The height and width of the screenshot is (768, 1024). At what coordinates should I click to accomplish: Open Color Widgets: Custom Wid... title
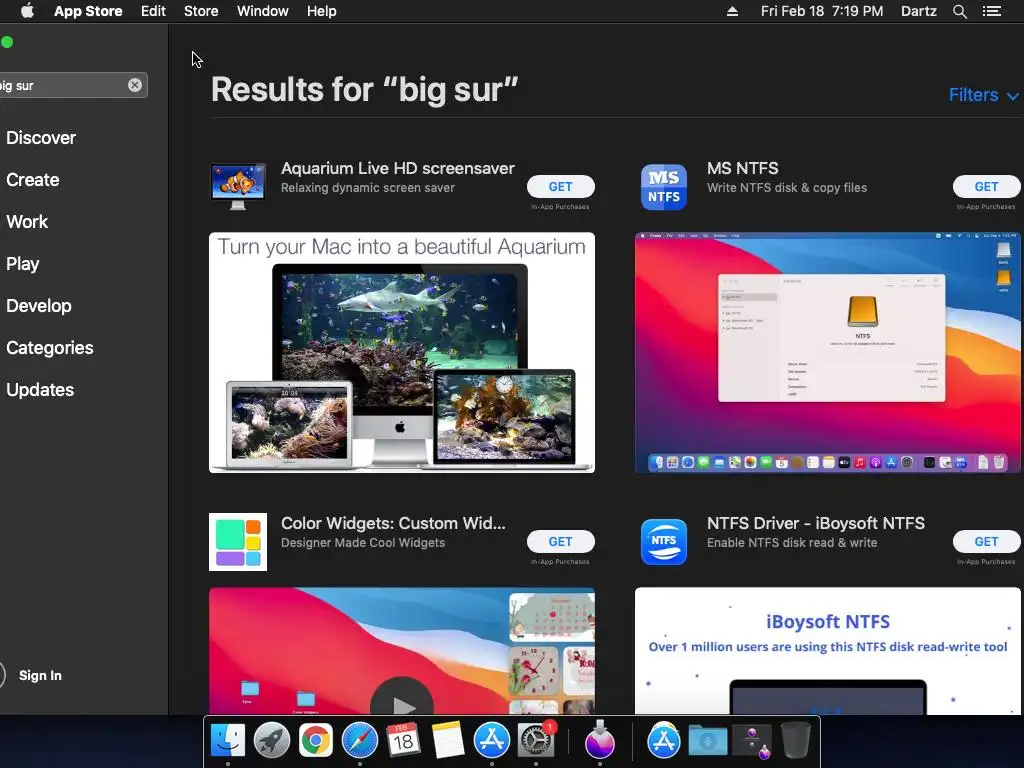tap(393, 523)
